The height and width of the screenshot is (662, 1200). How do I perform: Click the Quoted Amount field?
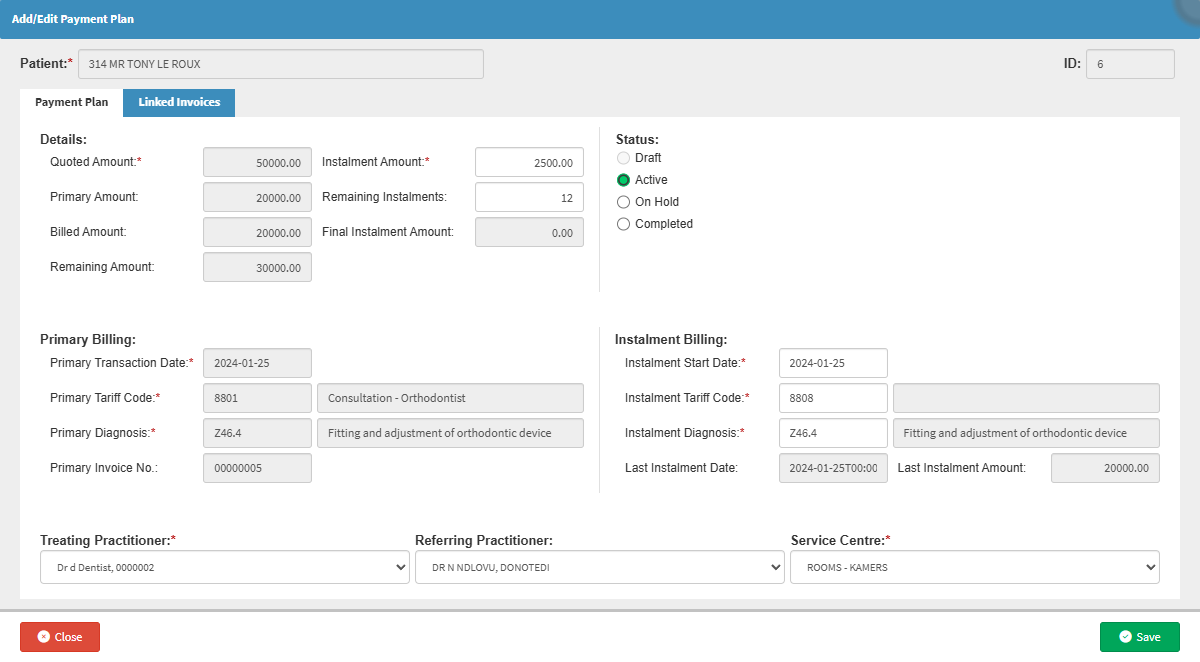pos(257,163)
